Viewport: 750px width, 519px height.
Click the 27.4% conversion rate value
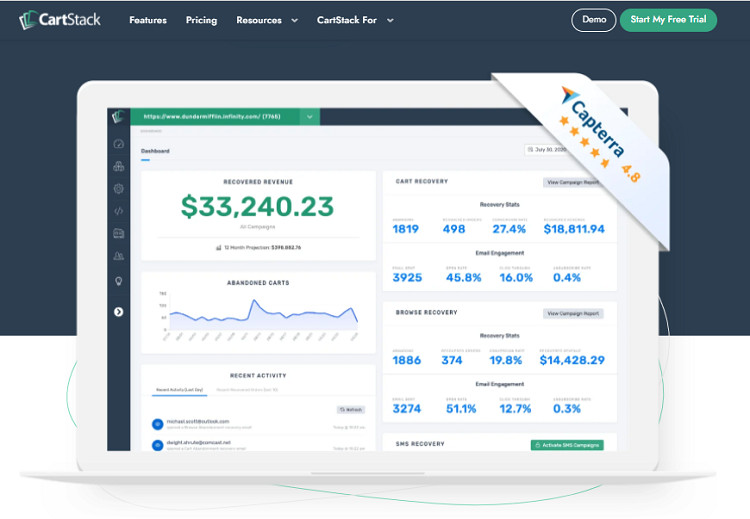tap(509, 229)
